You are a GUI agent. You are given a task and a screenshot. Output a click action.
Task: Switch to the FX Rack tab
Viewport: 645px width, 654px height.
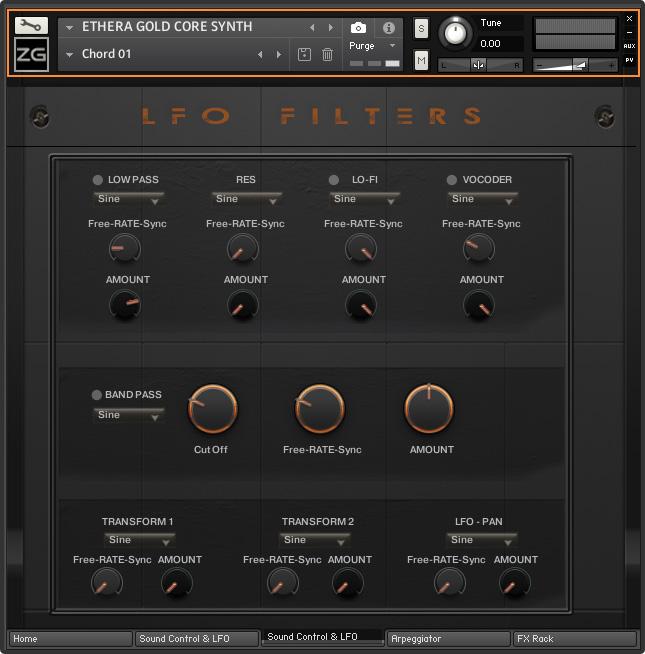574,639
